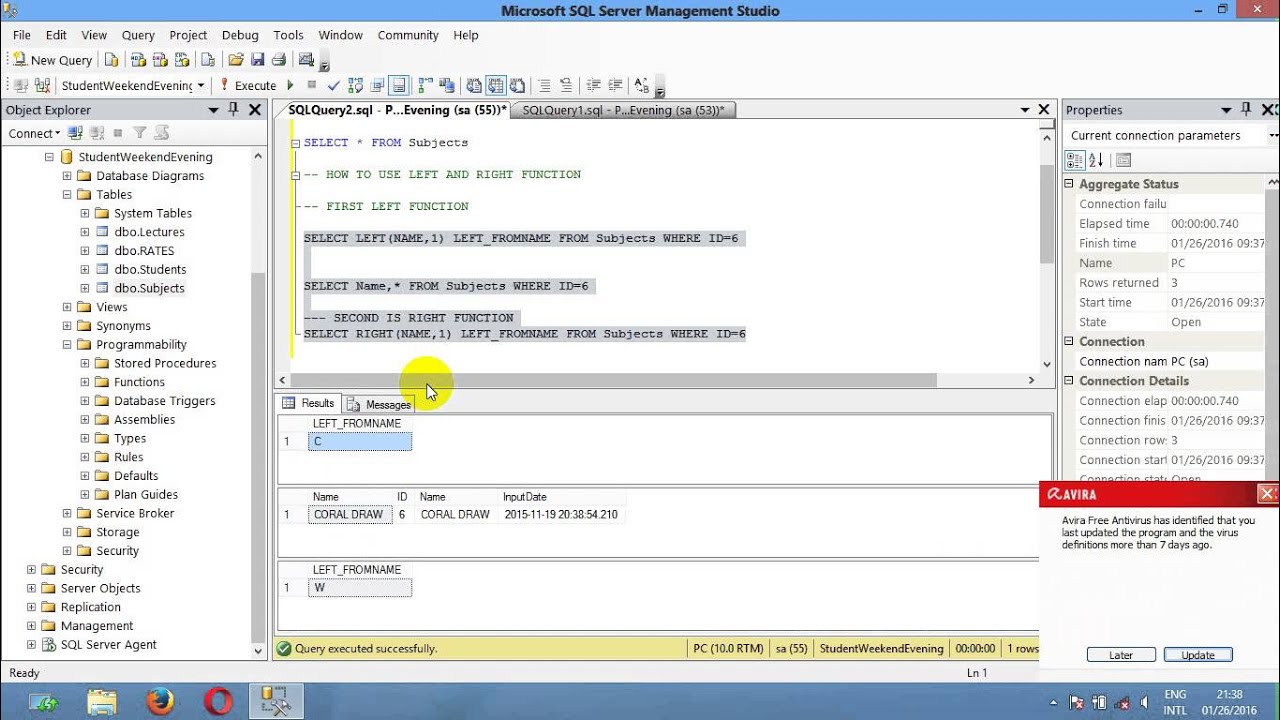
Task: Open Opera from the taskbar
Action: [218, 700]
